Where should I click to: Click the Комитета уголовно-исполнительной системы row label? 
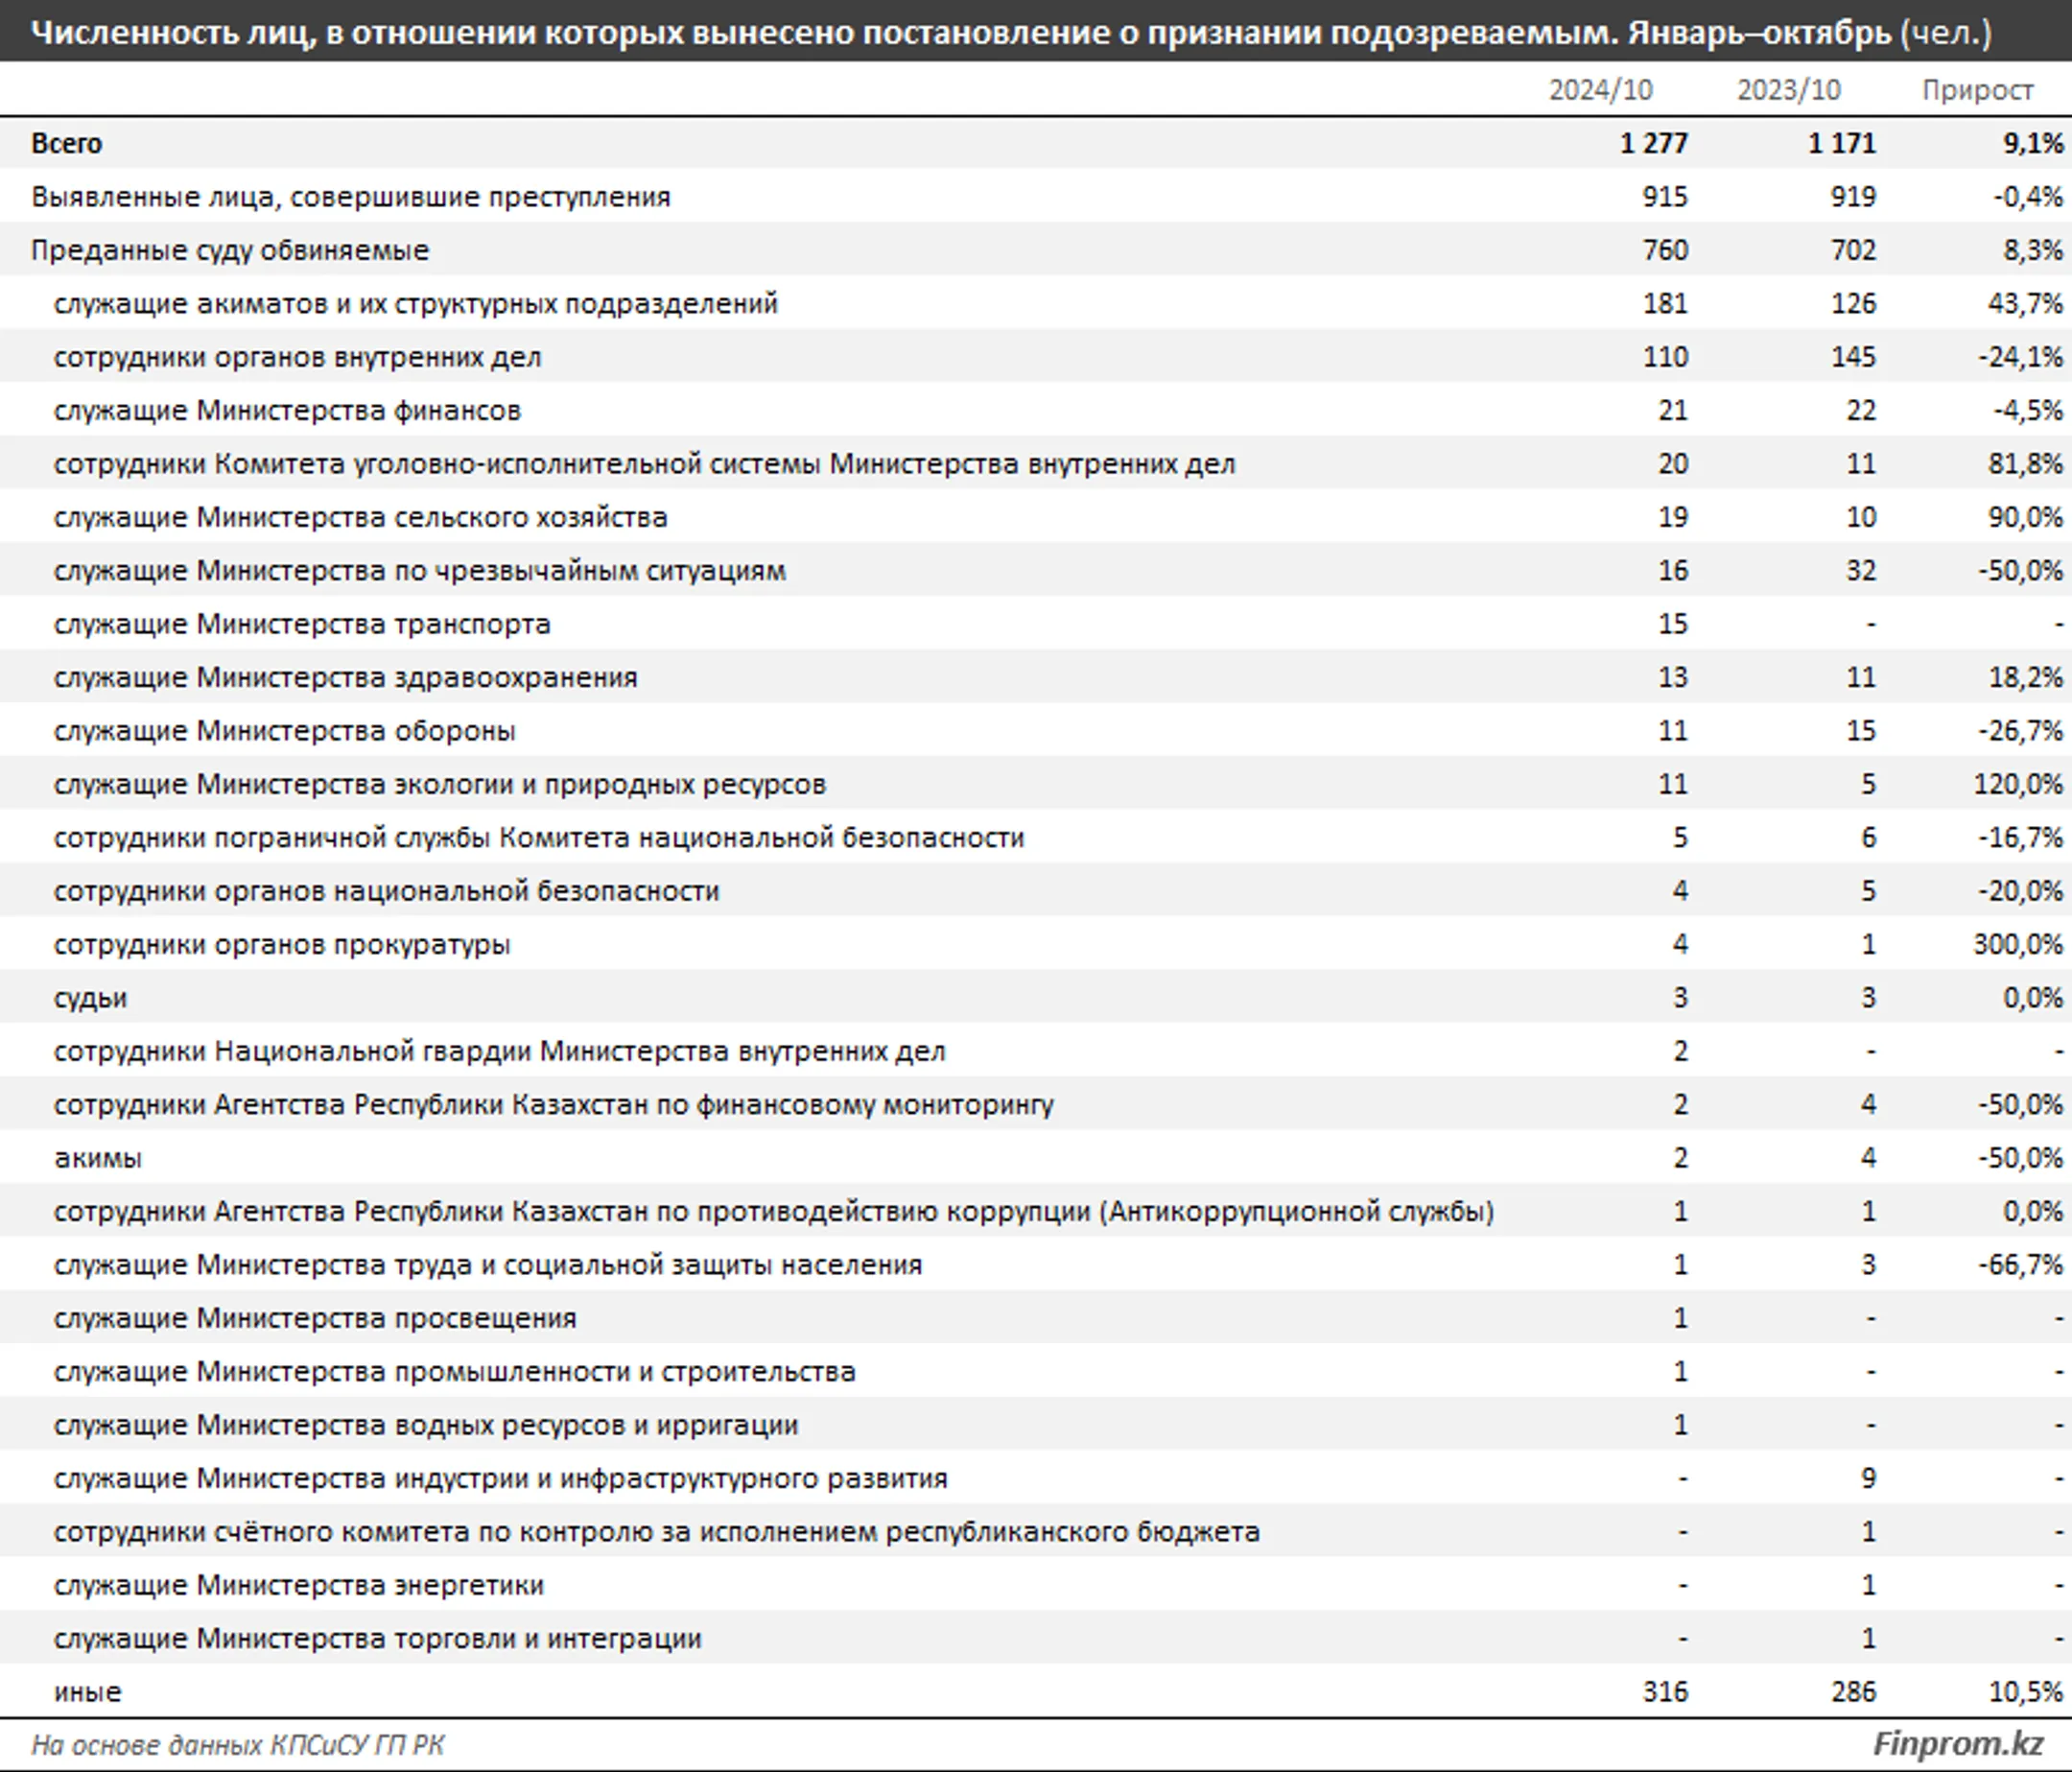(x=645, y=464)
